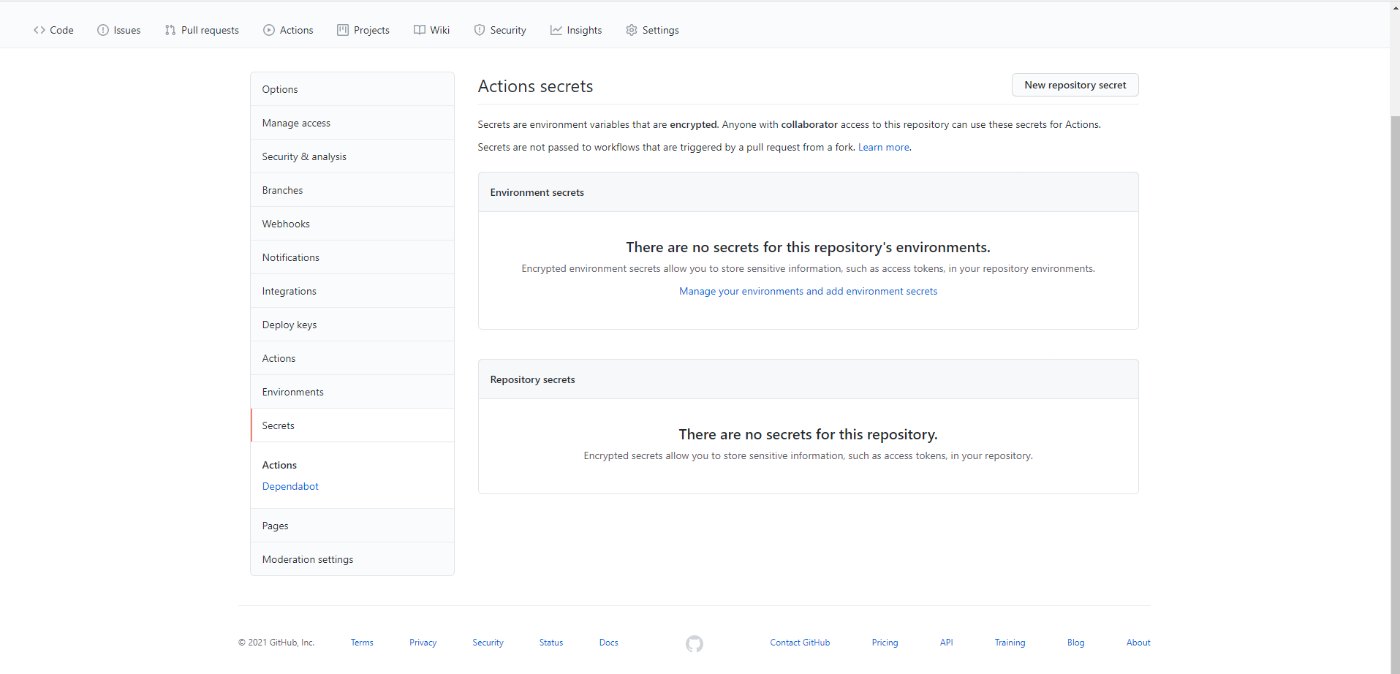Open Environments settings
The image size is (1400, 674).
pyautogui.click(x=352, y=392)
